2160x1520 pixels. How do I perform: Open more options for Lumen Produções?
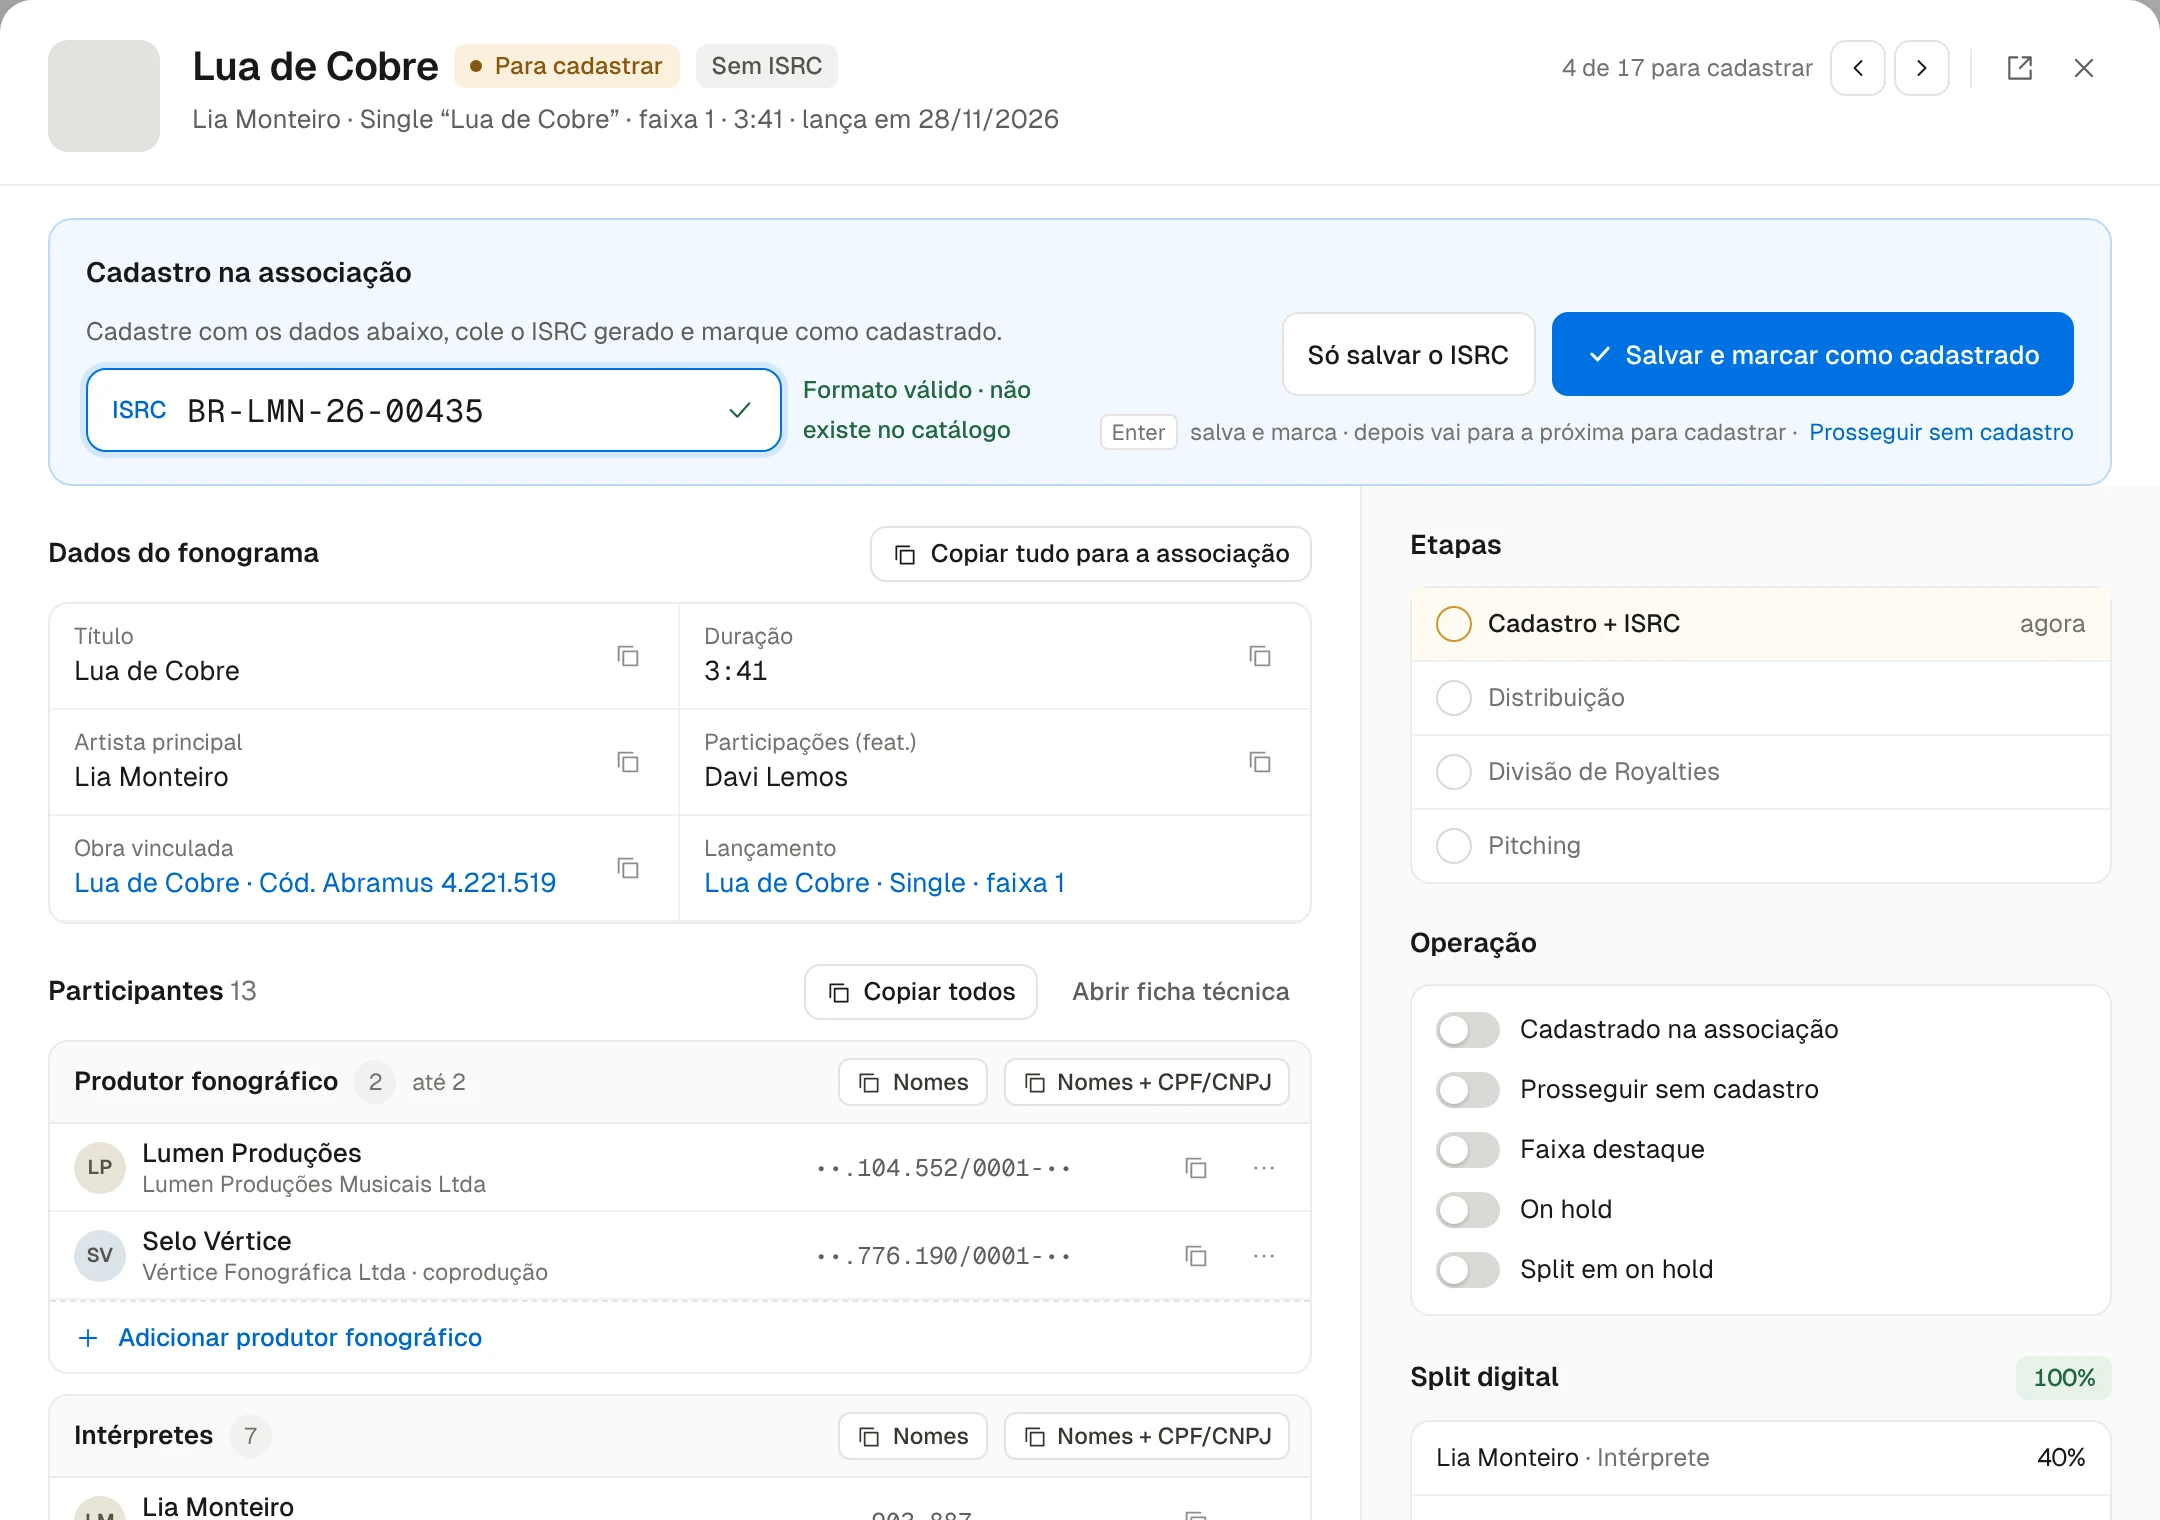tap(1263, 1168)
